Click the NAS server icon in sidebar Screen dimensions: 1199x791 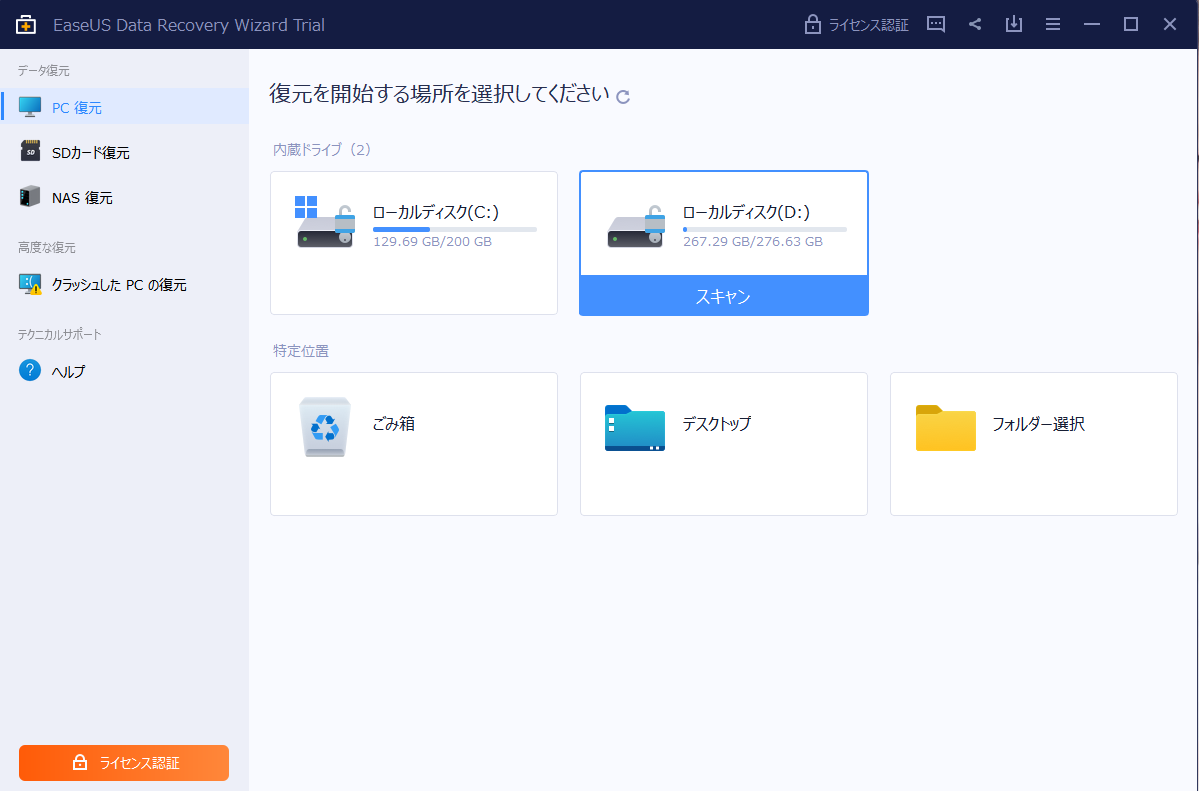pyautogui.click(x=30, y=197)
